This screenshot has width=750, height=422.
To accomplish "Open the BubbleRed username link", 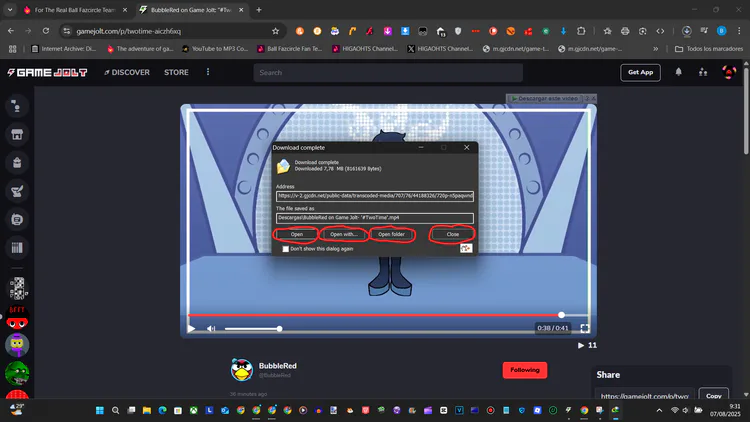I will (277, 366).
